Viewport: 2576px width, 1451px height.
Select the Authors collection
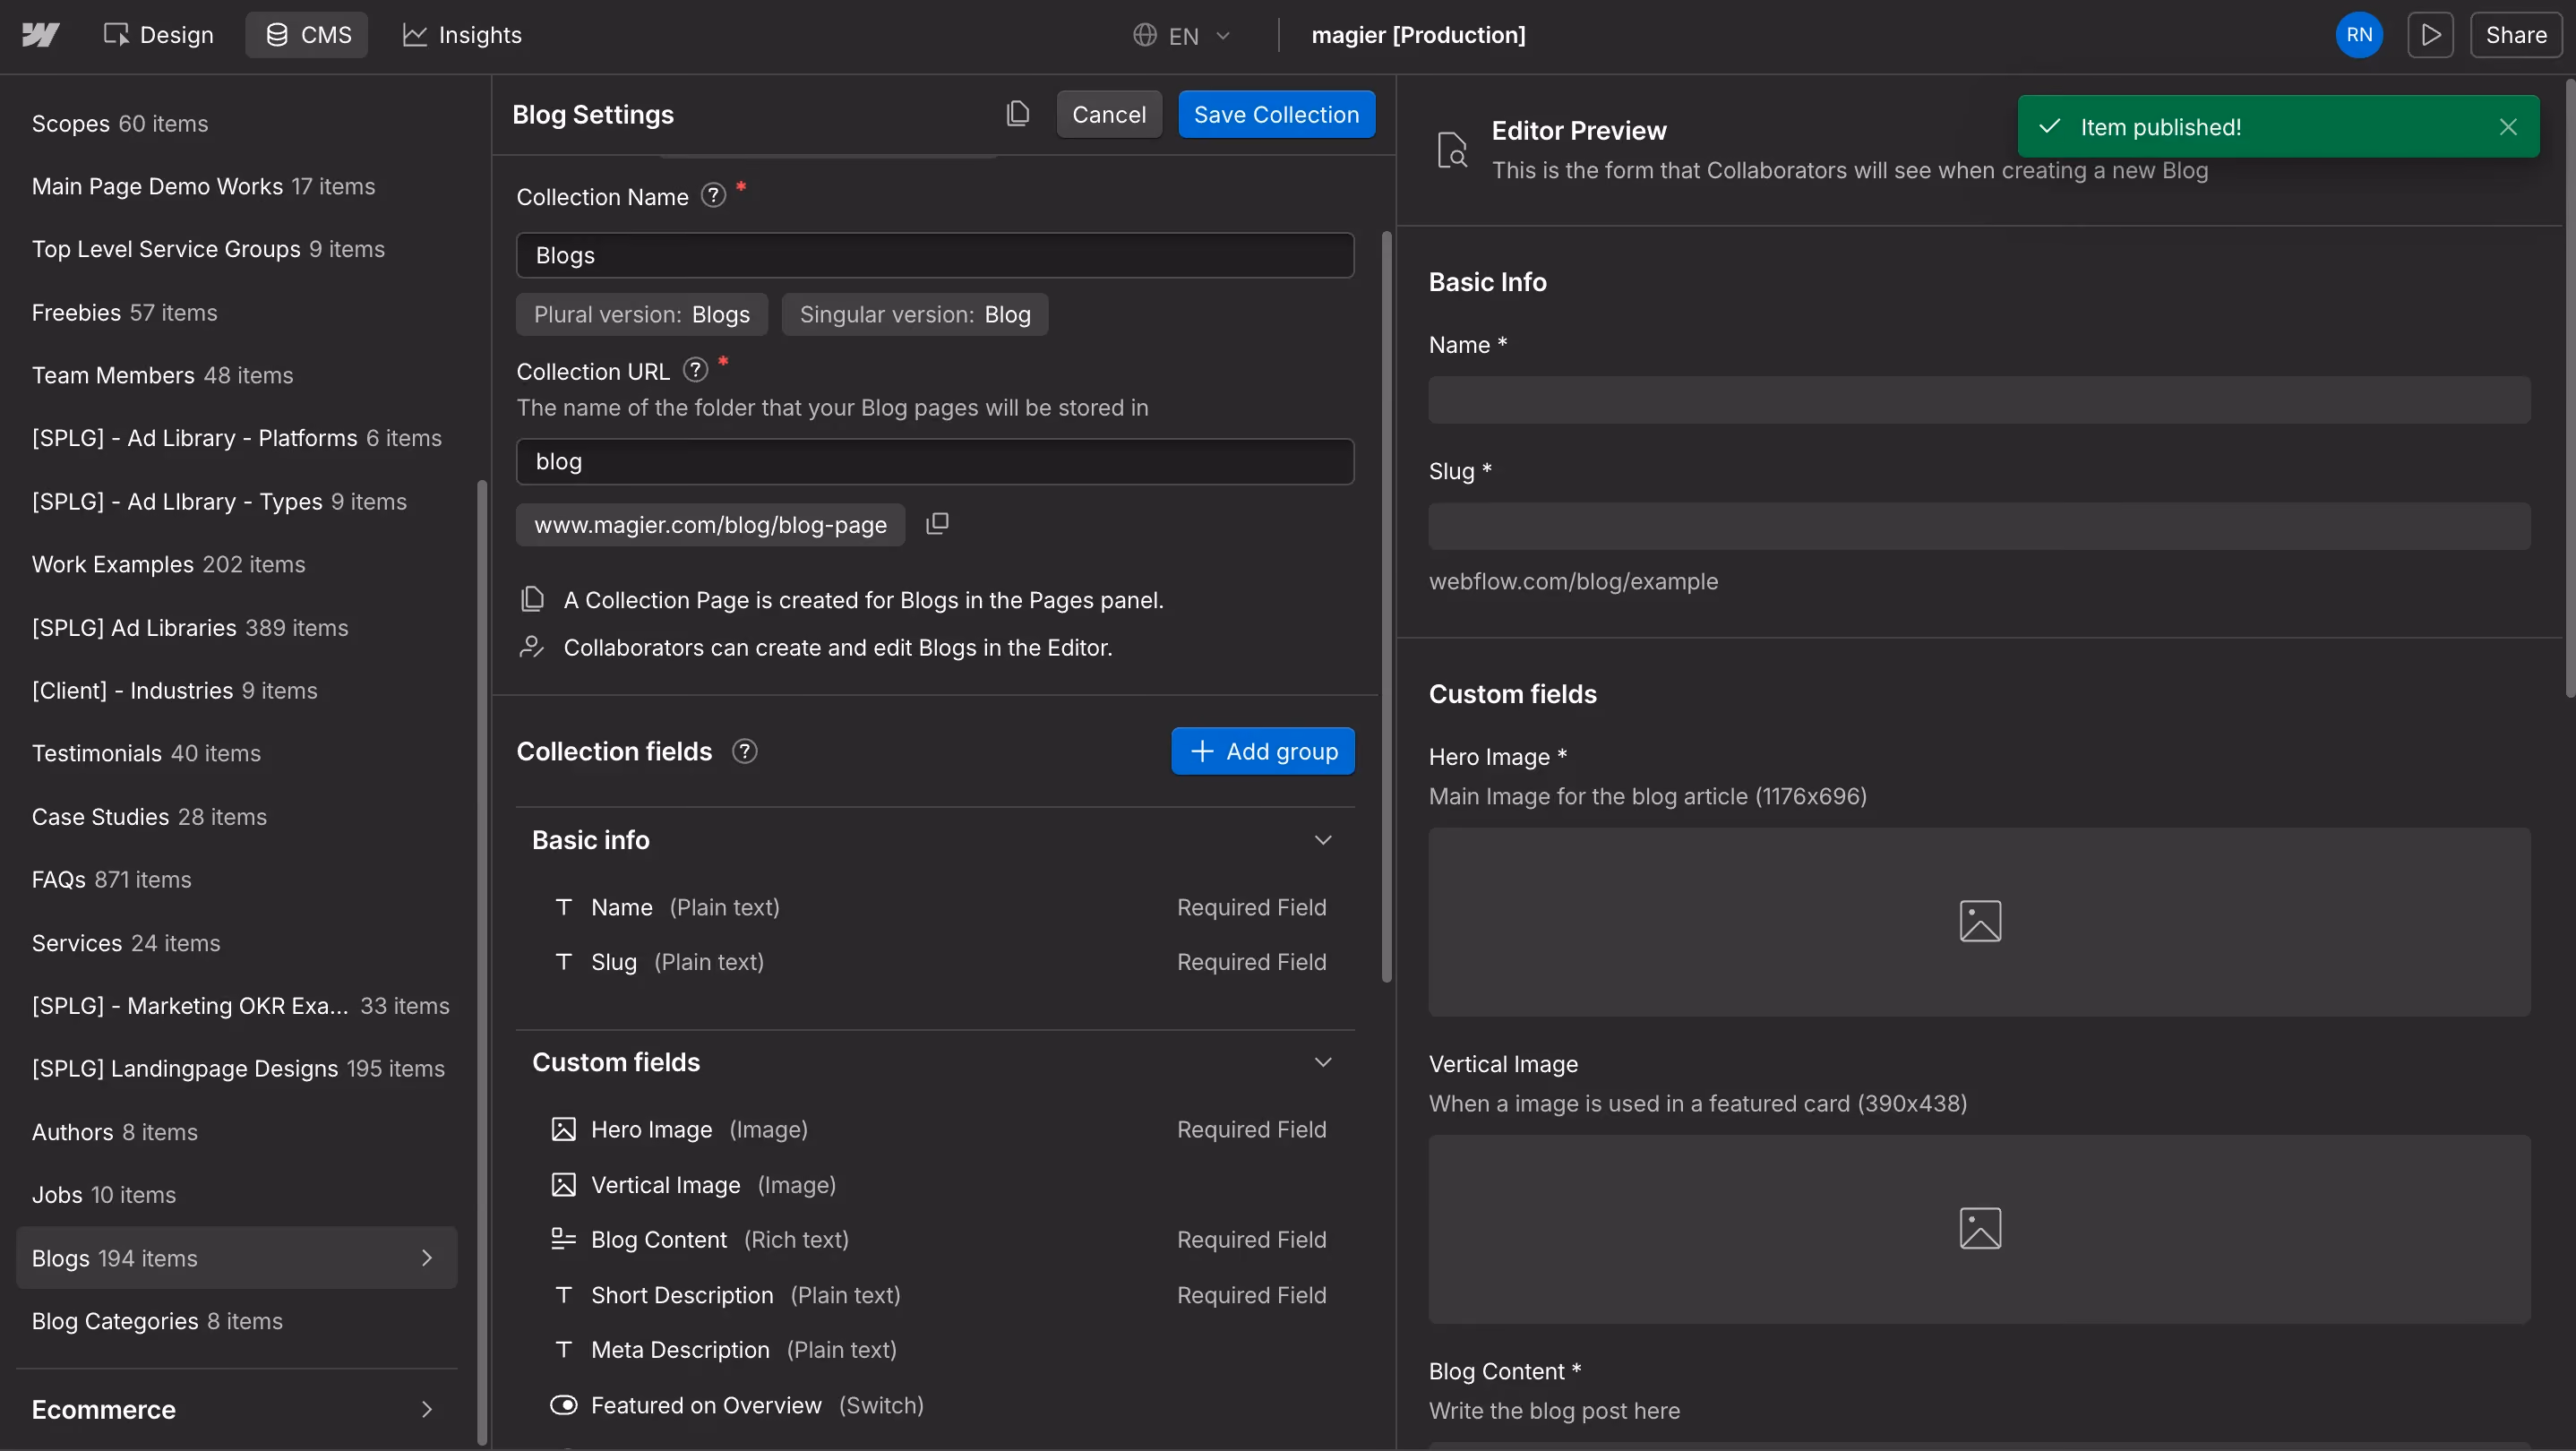pos(236,1132)
